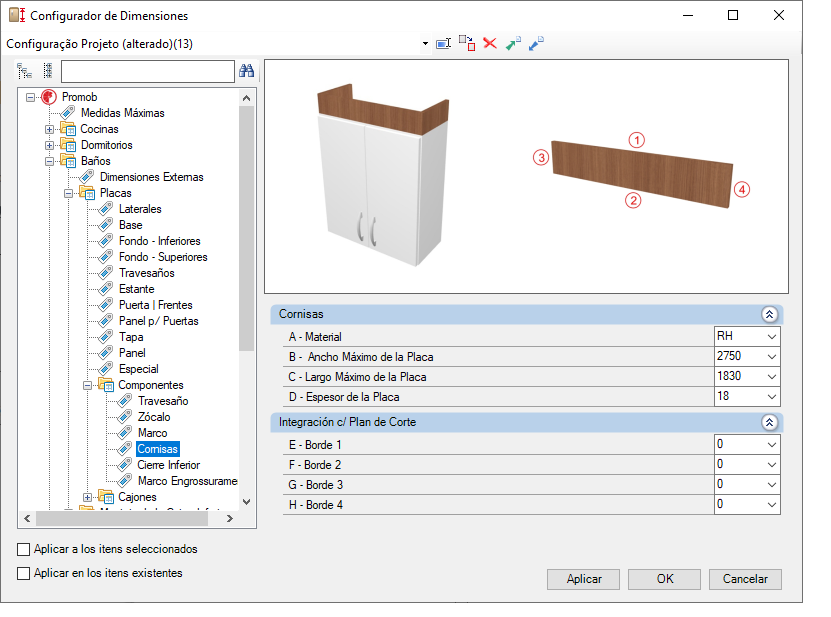
Task: Enable Aplicar a los itens seleccionados
Action: [23, 549]
